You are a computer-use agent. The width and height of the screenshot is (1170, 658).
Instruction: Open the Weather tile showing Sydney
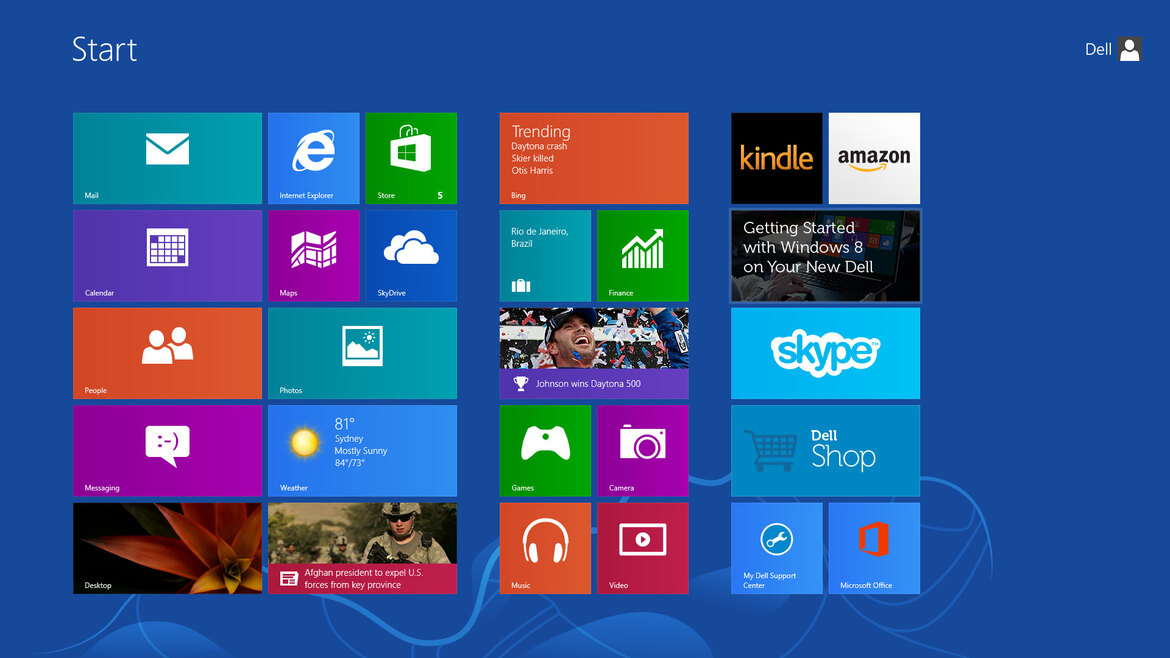tap(362, 451)
